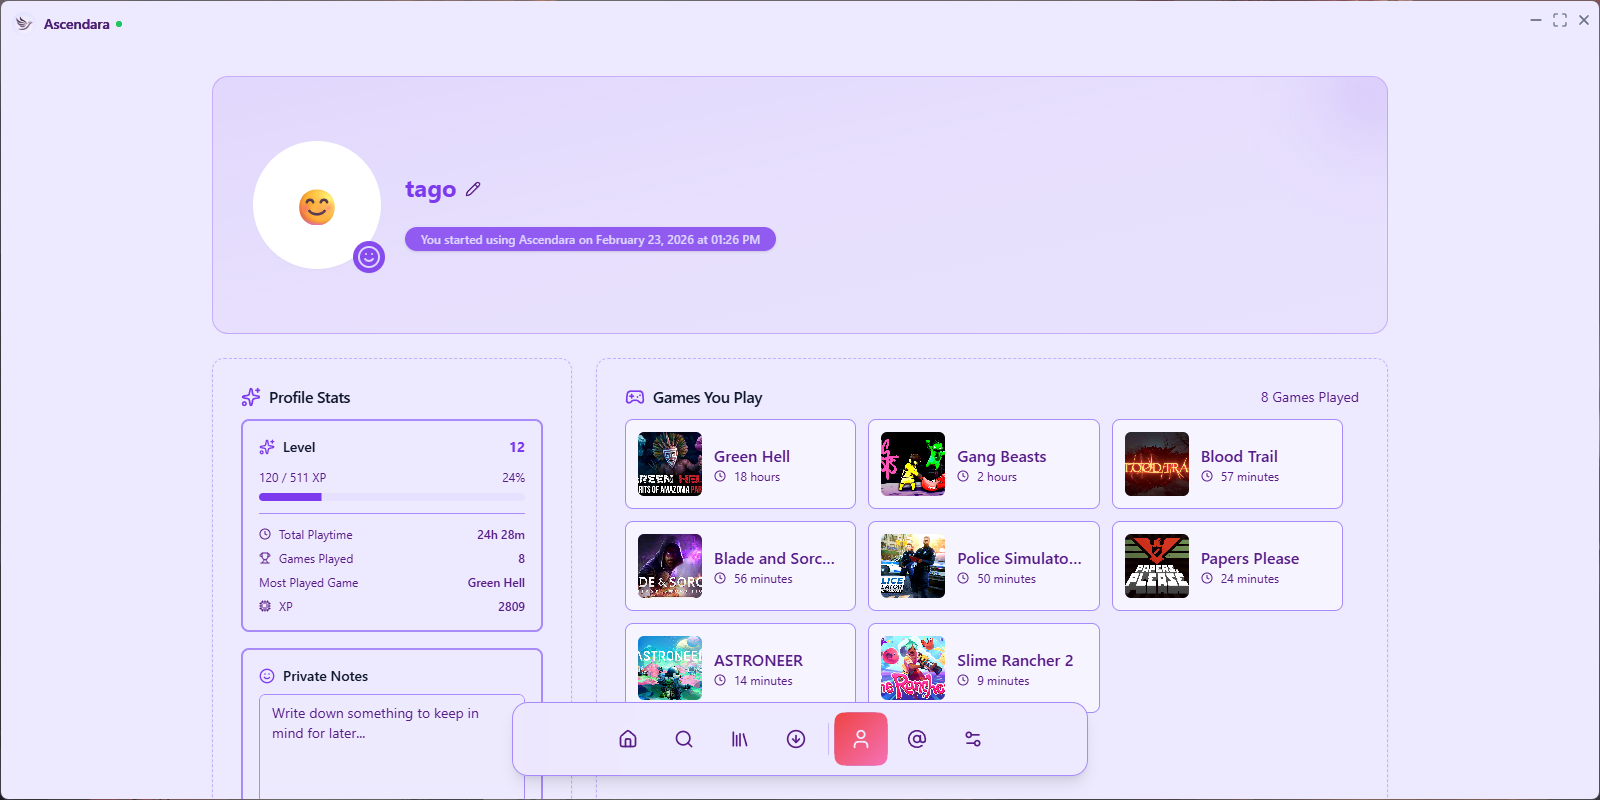Viewport: 1600px width, 800px height.
Task: Edit username with pencil icon
Action: coord(473,189)
